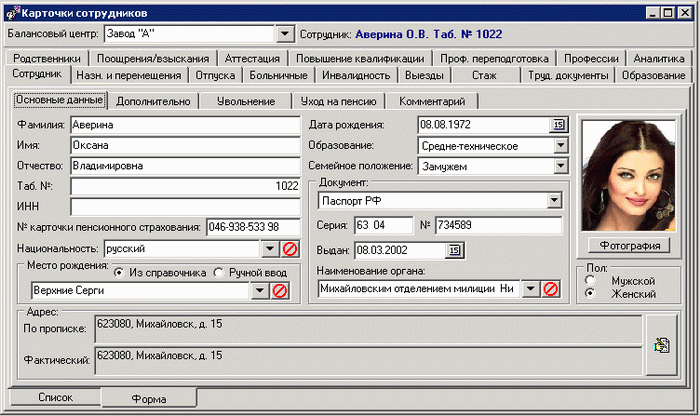Open the Образование dropdown list

coord(561,146)
